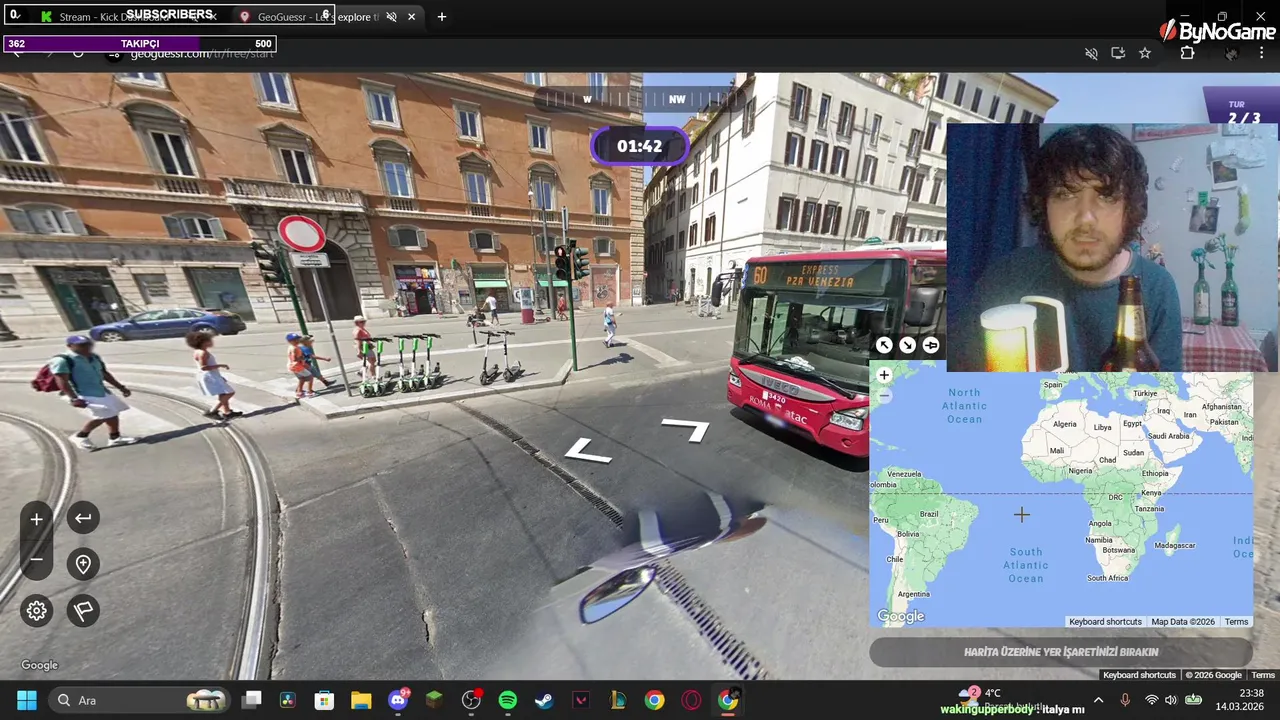
Task: Place guess marker on Brazil in map
Action: 929,514
